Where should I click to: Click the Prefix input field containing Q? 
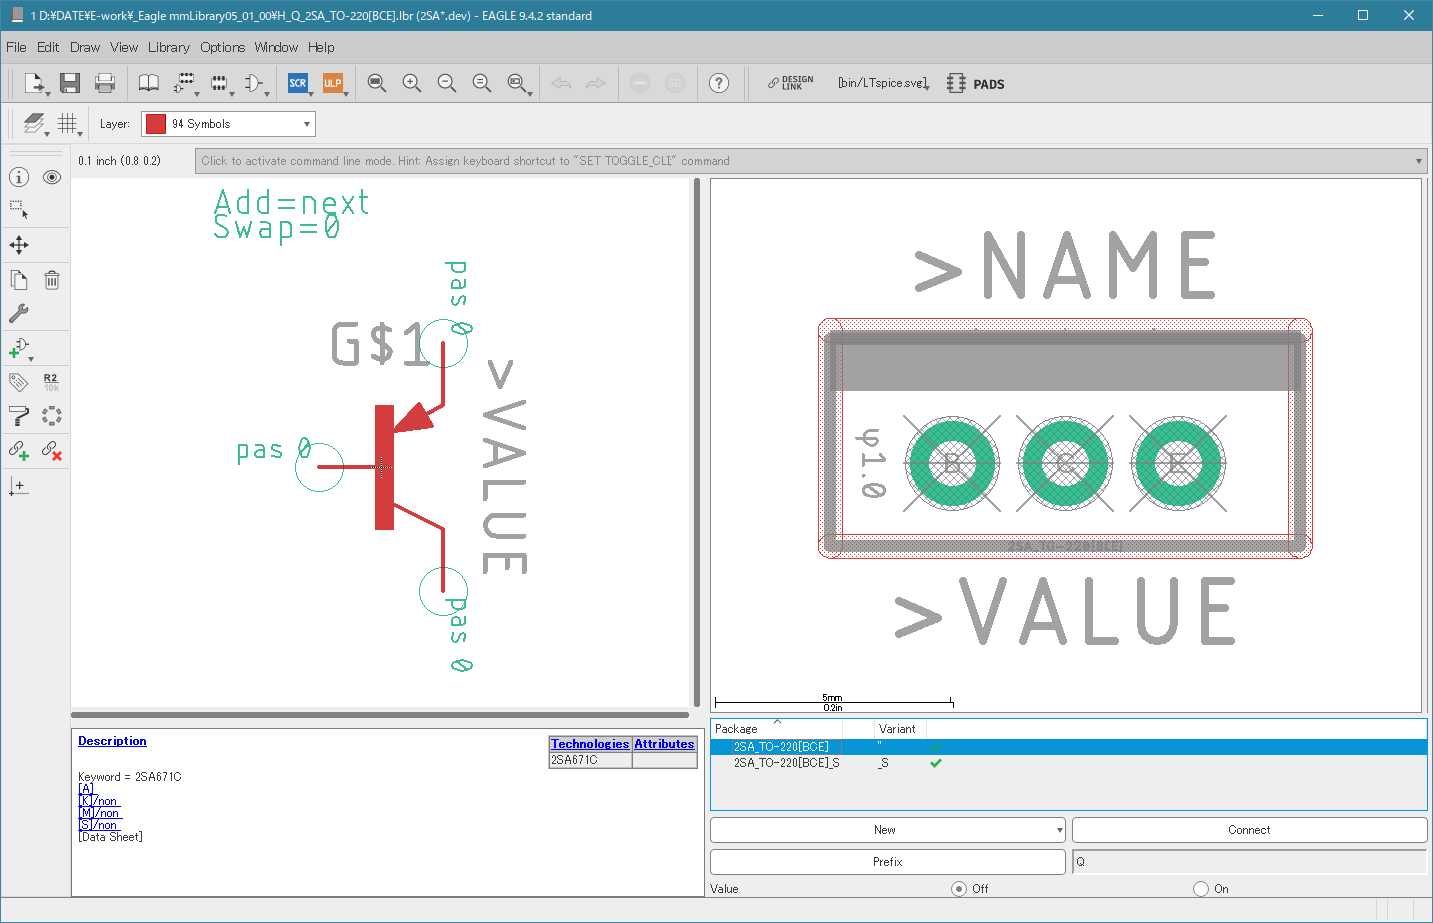click(x=1249, y=862)
